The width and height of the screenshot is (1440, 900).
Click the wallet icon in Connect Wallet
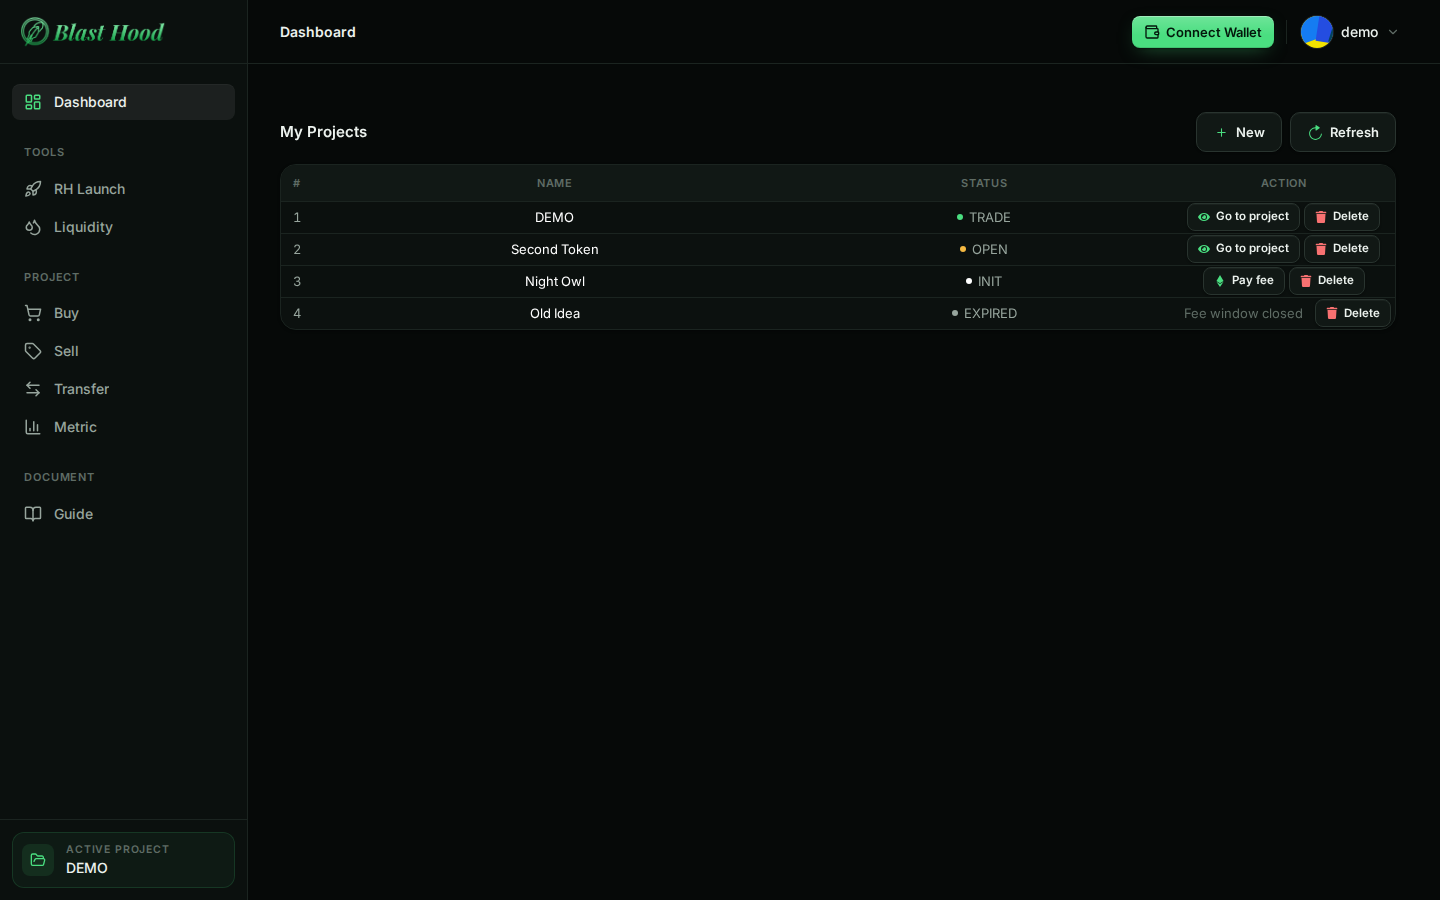[1152, 32]
